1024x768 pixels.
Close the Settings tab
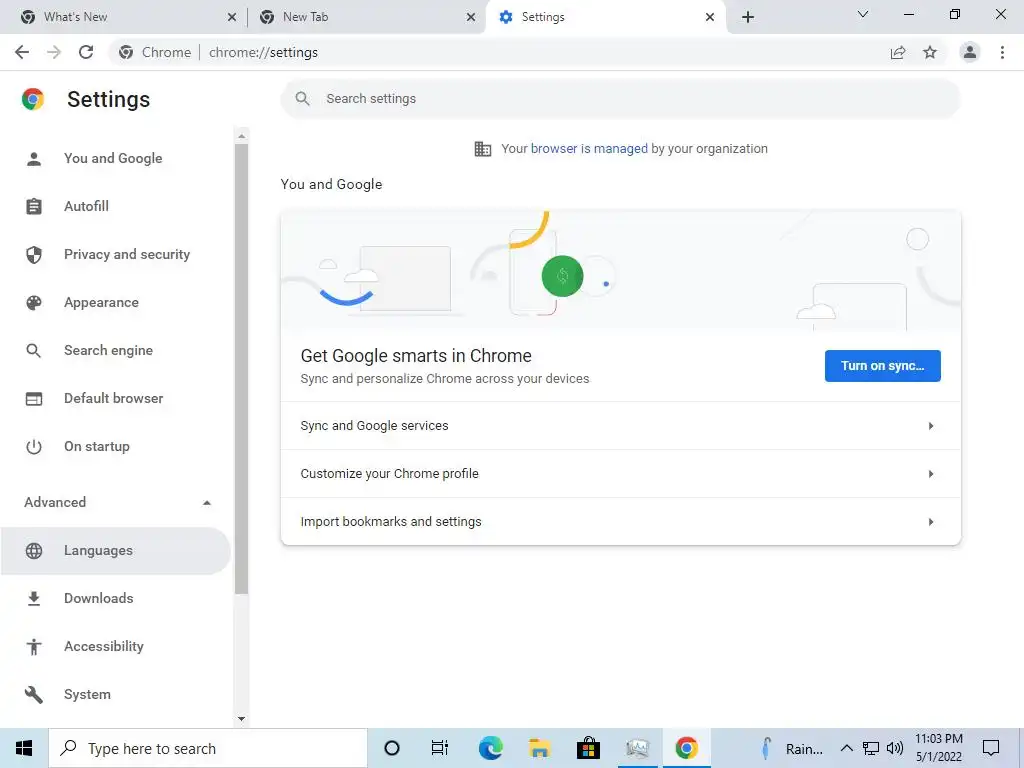point(710,18)
